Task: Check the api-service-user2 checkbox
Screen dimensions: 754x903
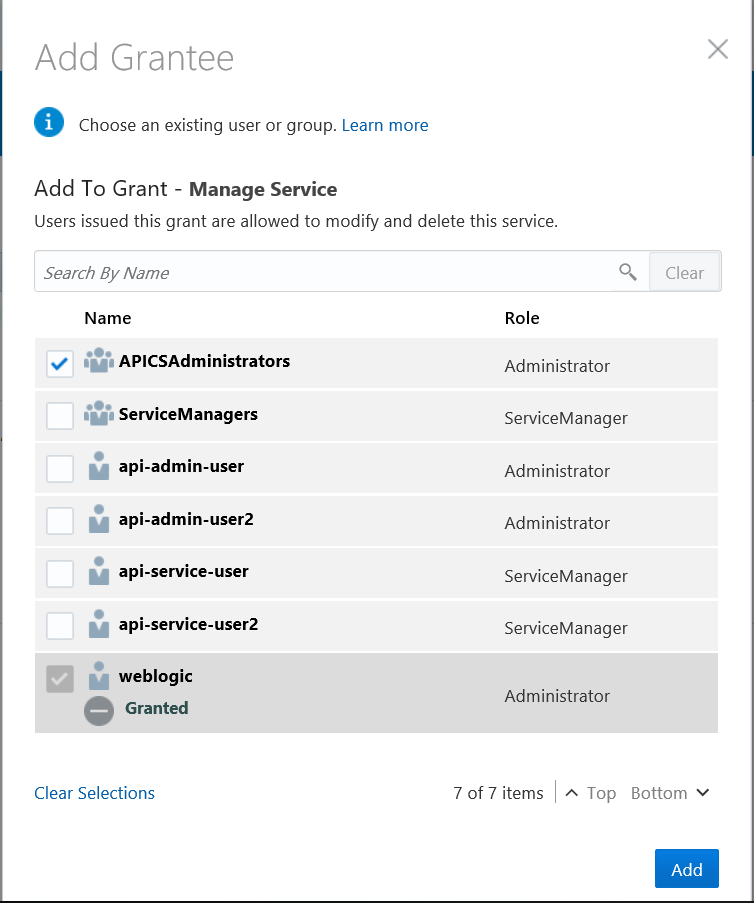Action: [x=59, y=623]
